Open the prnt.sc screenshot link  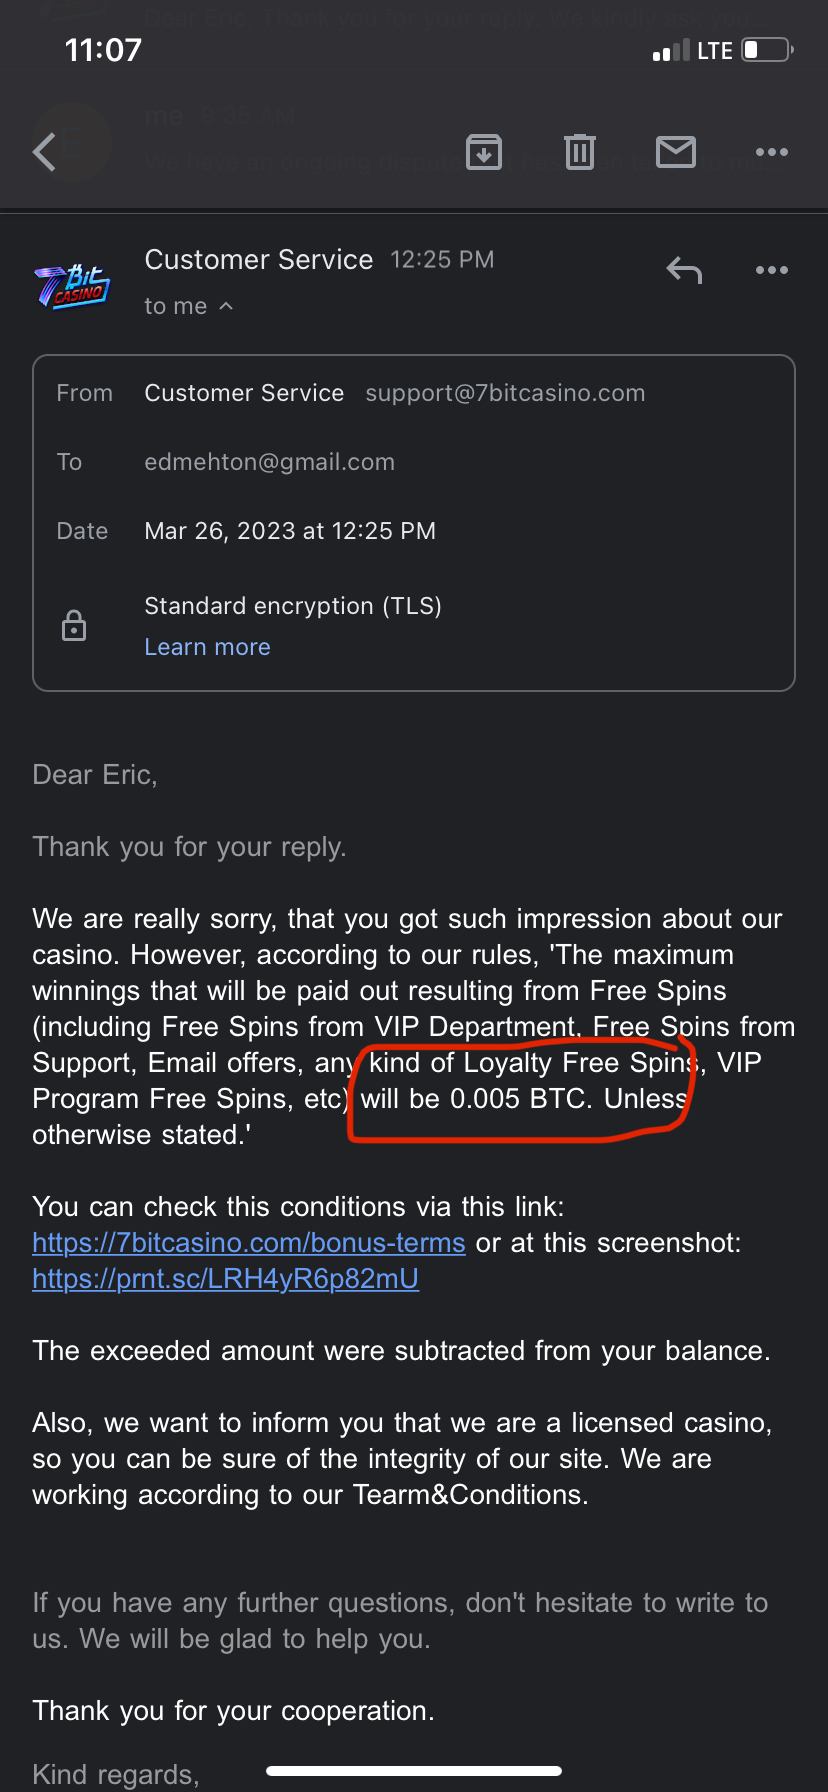click(x=225, y=1279)
